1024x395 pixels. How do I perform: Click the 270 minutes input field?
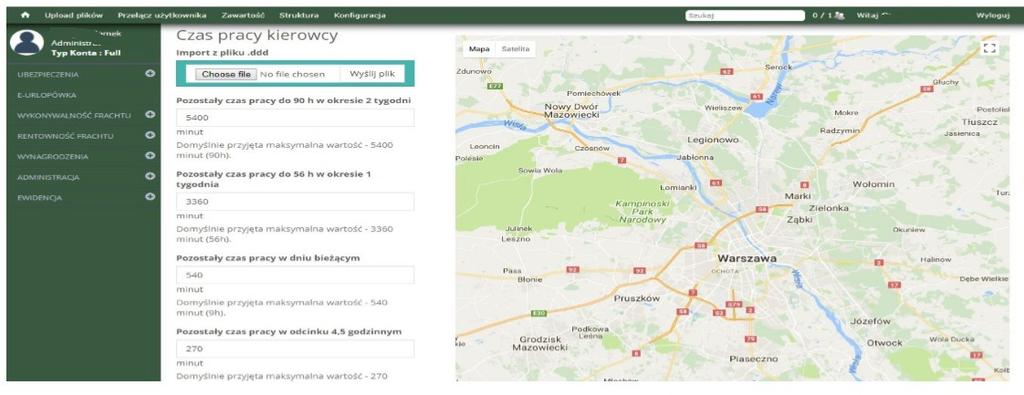295,349
